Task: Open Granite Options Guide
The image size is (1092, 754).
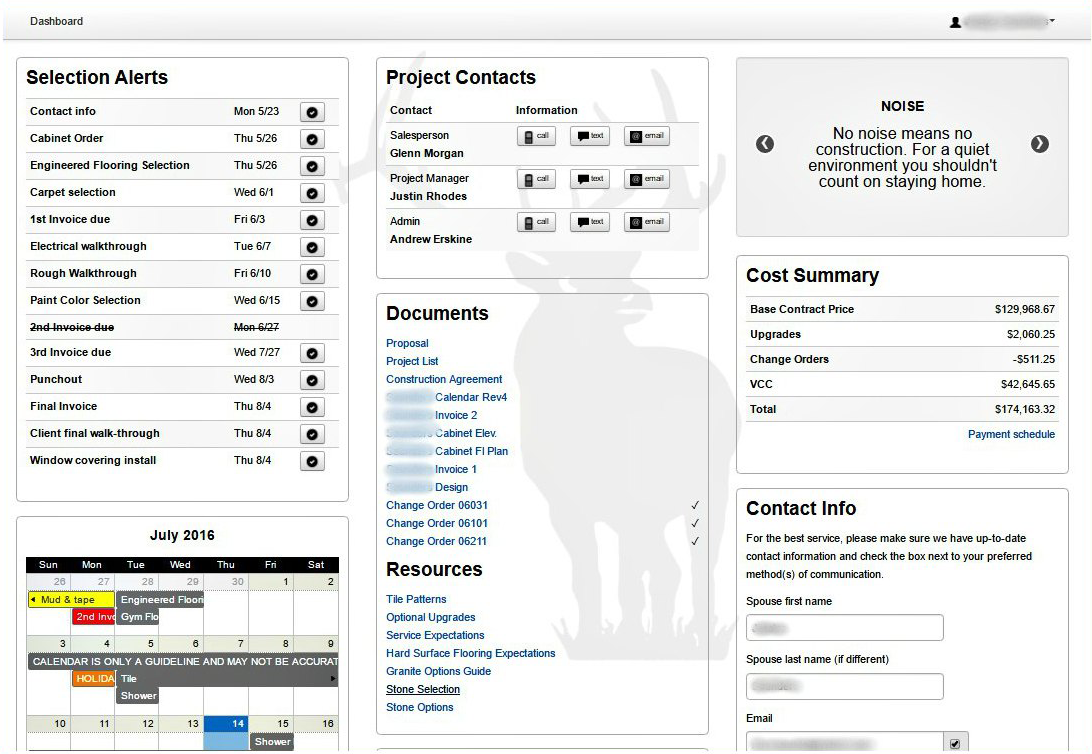Action: click(439, 672)
